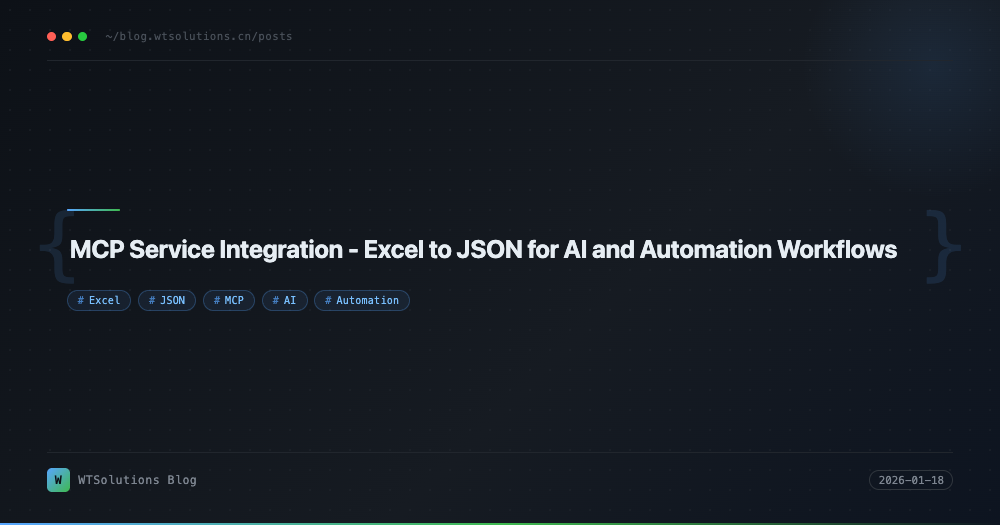Select the # AI tag

[284, 300]
